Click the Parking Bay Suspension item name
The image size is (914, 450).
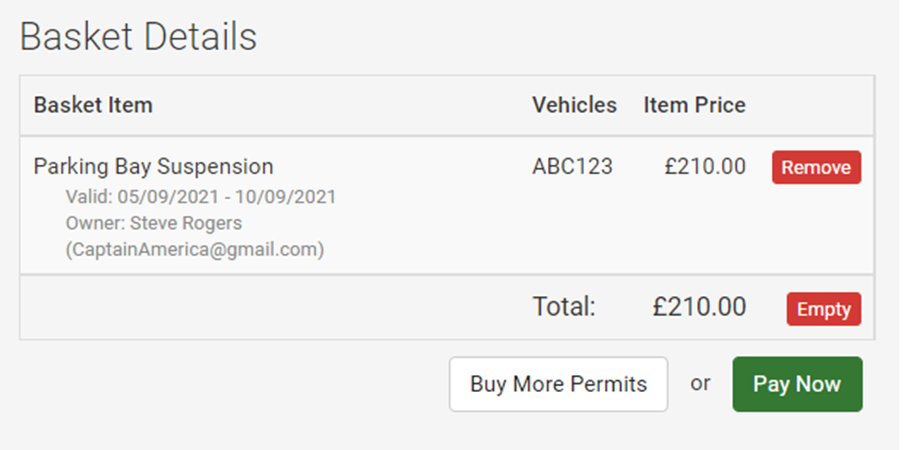(153, 167)
